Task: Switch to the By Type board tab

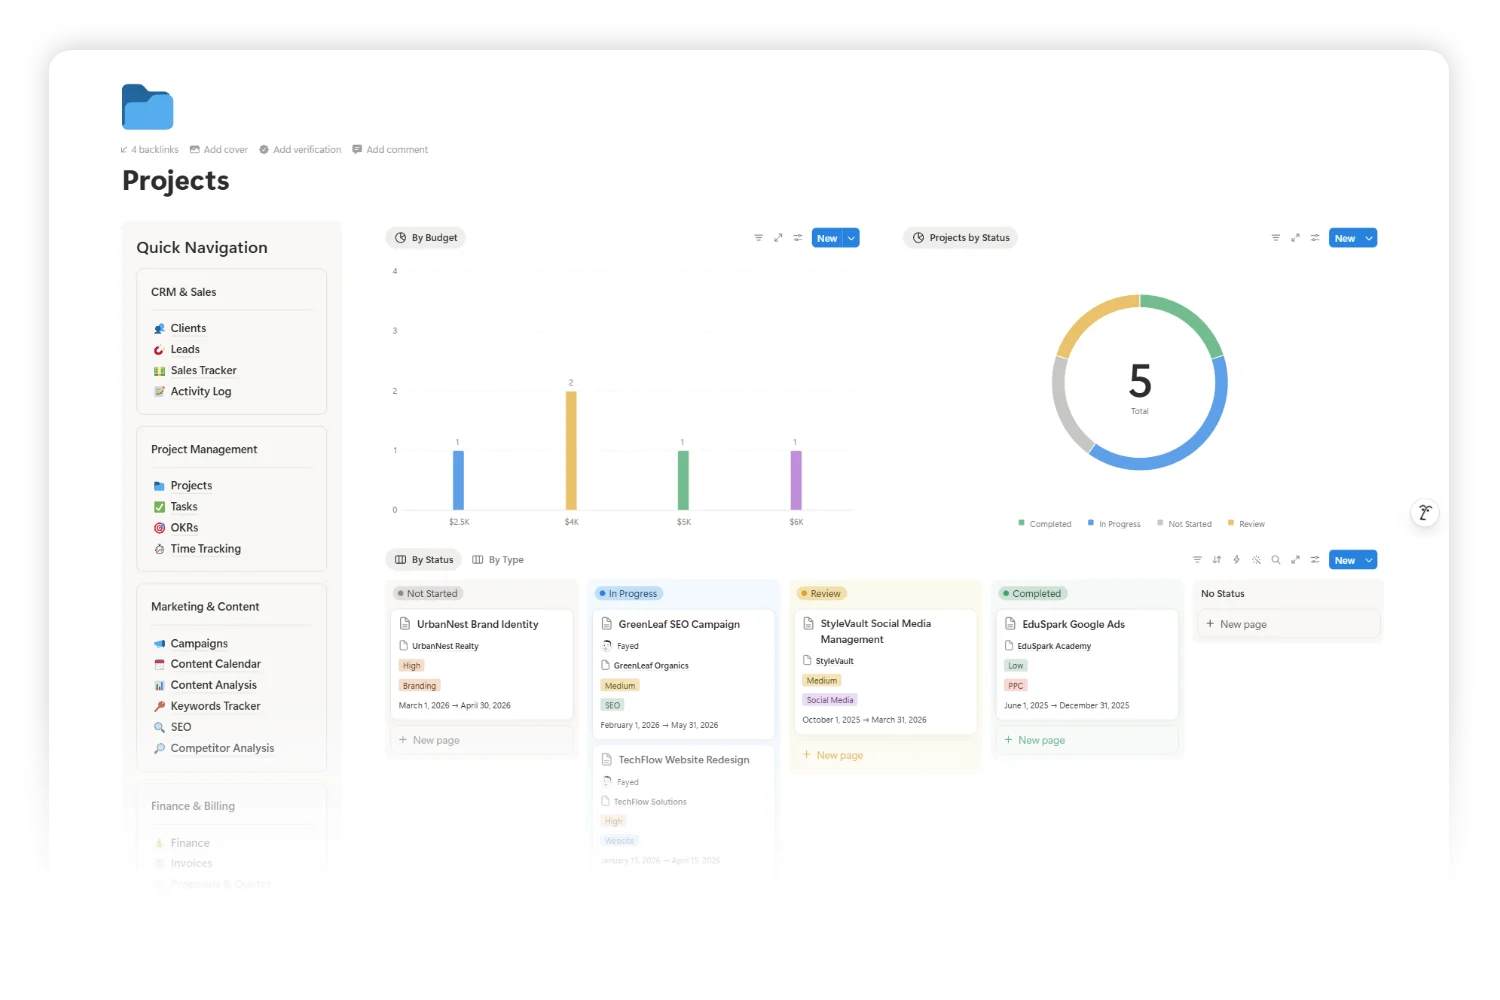Action: click(x=498, y=560)
